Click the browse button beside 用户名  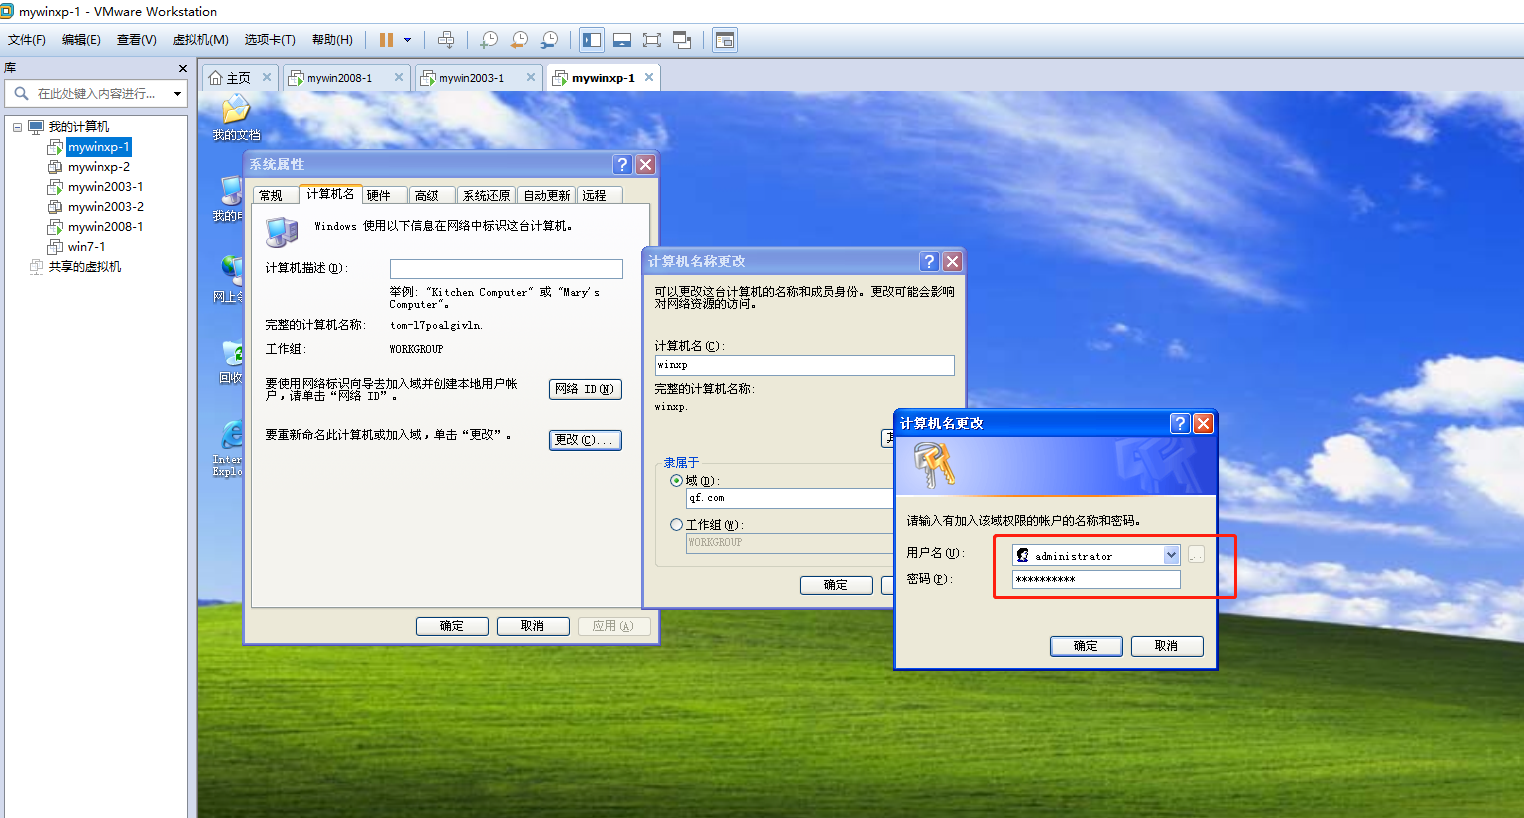pyautogui.click(x=1196, y=555)
